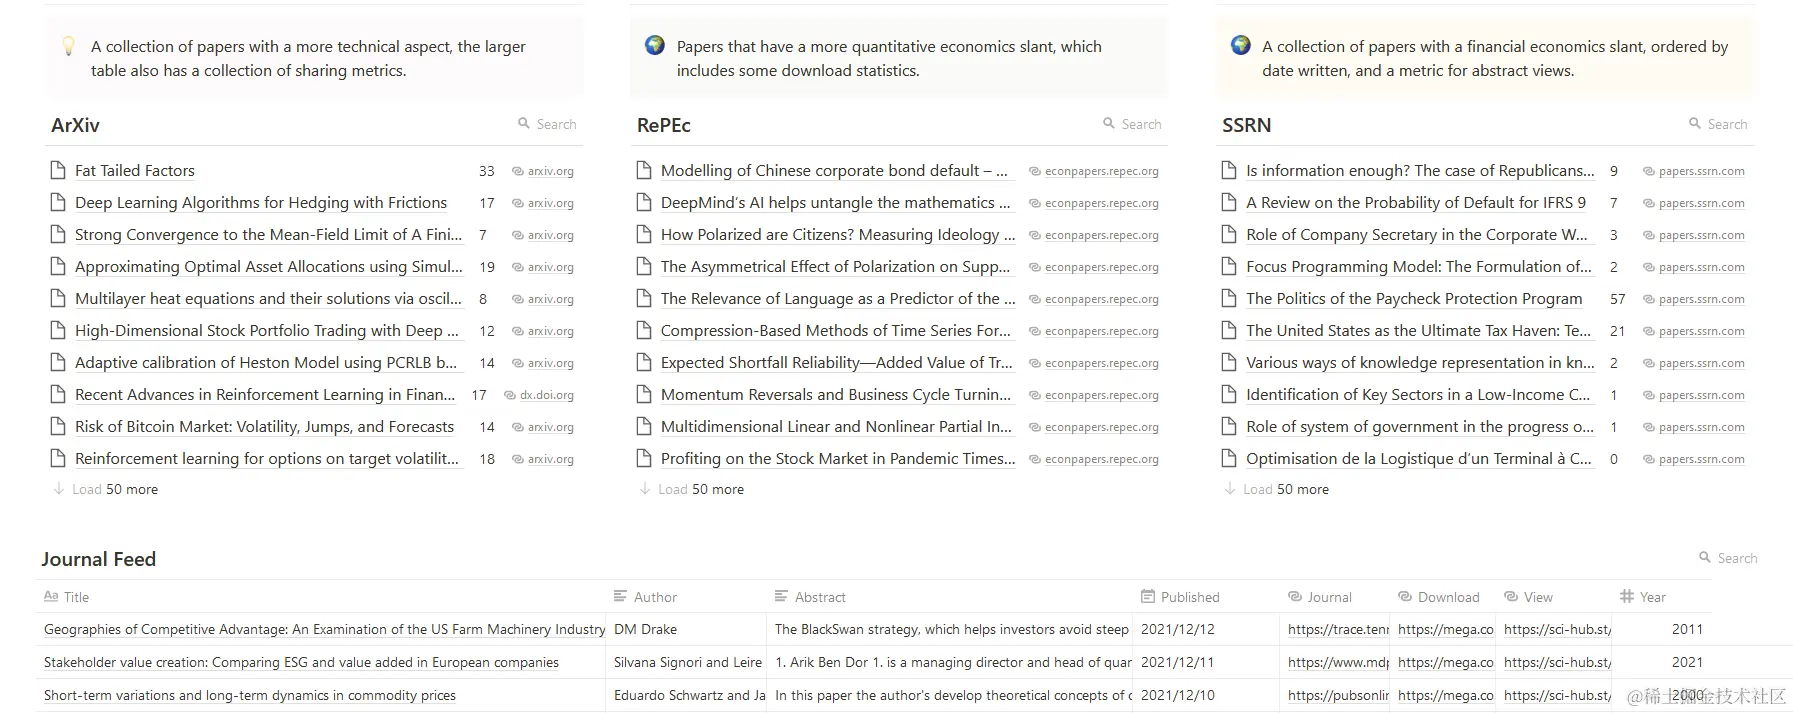Click the search icon in SSRN section
Image resolution: width=1793 pixels, height=713 pixels.
1695,124
